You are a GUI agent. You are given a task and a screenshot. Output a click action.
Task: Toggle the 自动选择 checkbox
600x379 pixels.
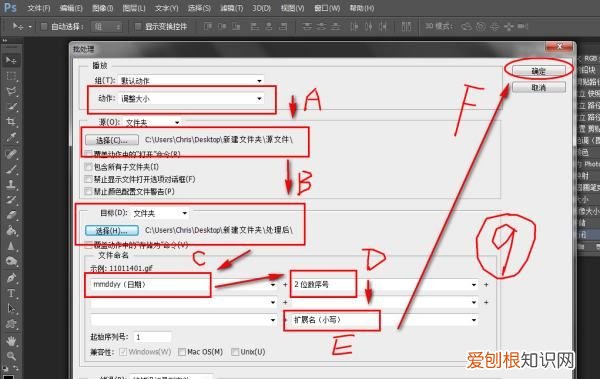point(44,26)
